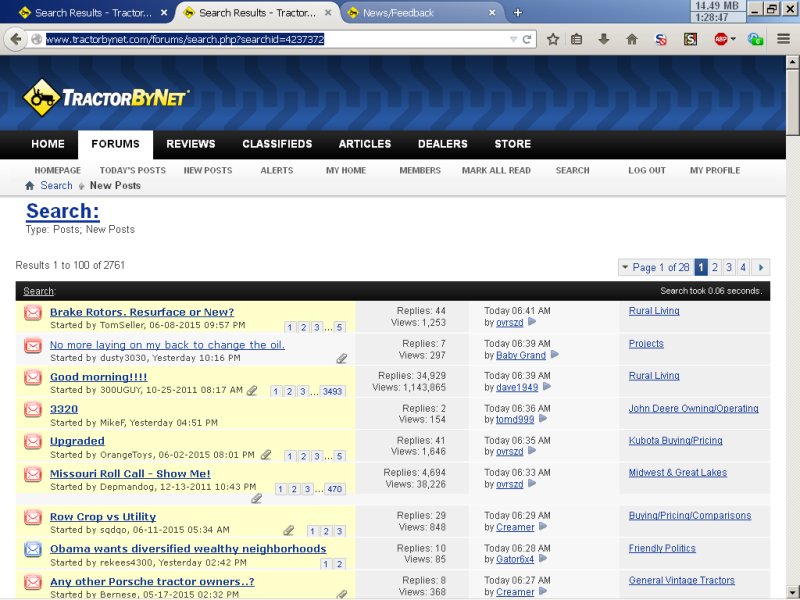Open the STORE navigation tab
800x600 pixels.
pyautogui.click(x=513, y=144)
